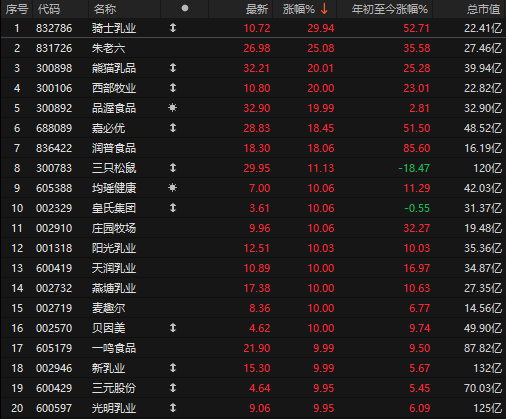Click the up-down arrow icon beside 嘉必优

click(x=173, y=128)
